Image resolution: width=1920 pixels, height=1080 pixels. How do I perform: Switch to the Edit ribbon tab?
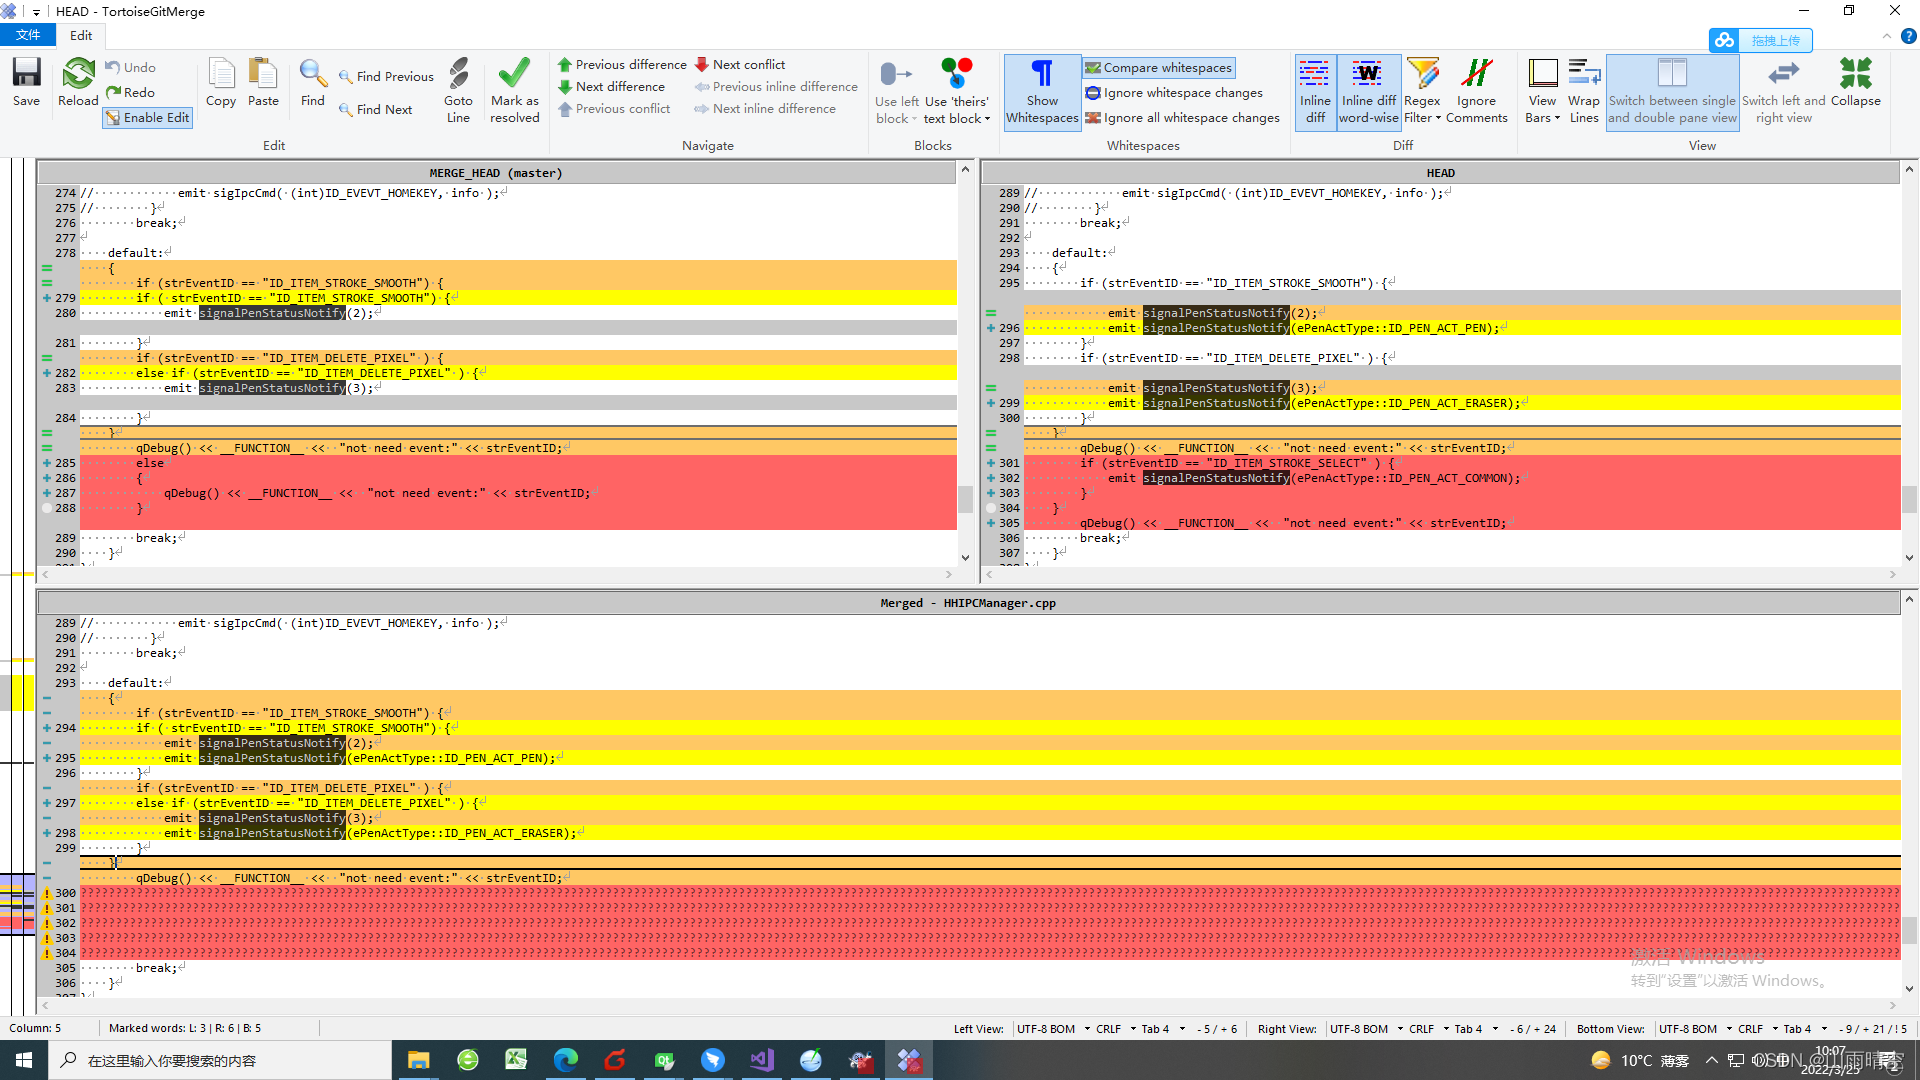coord(81,35)
